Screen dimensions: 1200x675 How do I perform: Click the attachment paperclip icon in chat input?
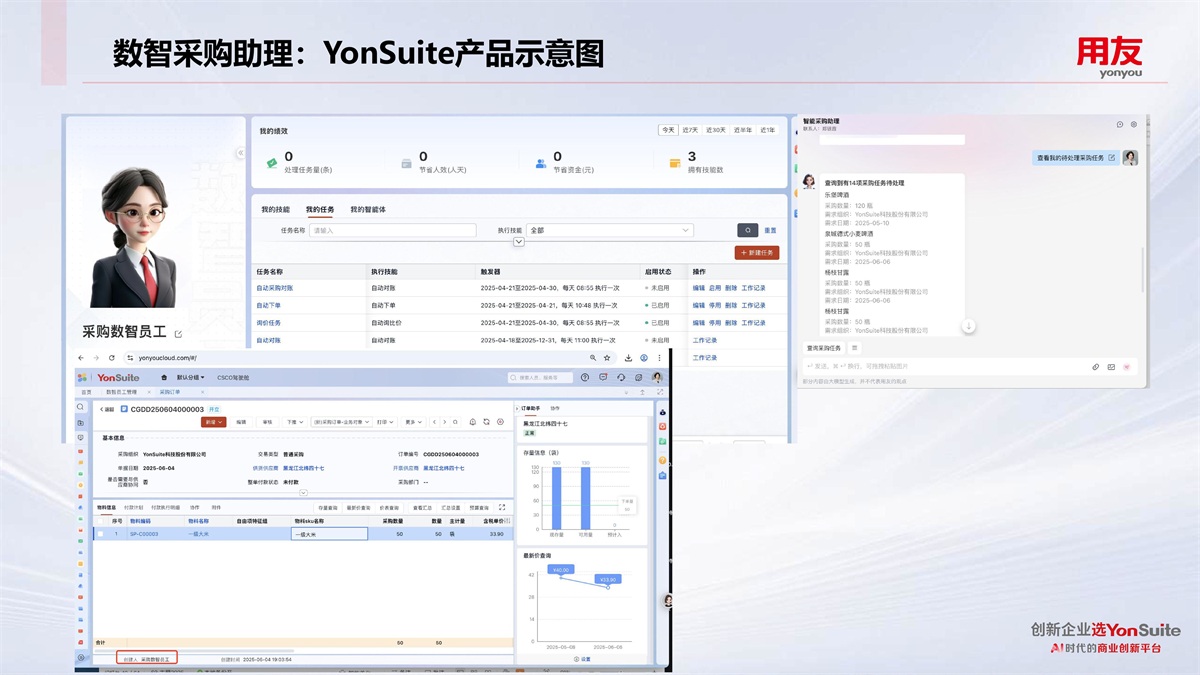click(1096, 367)
